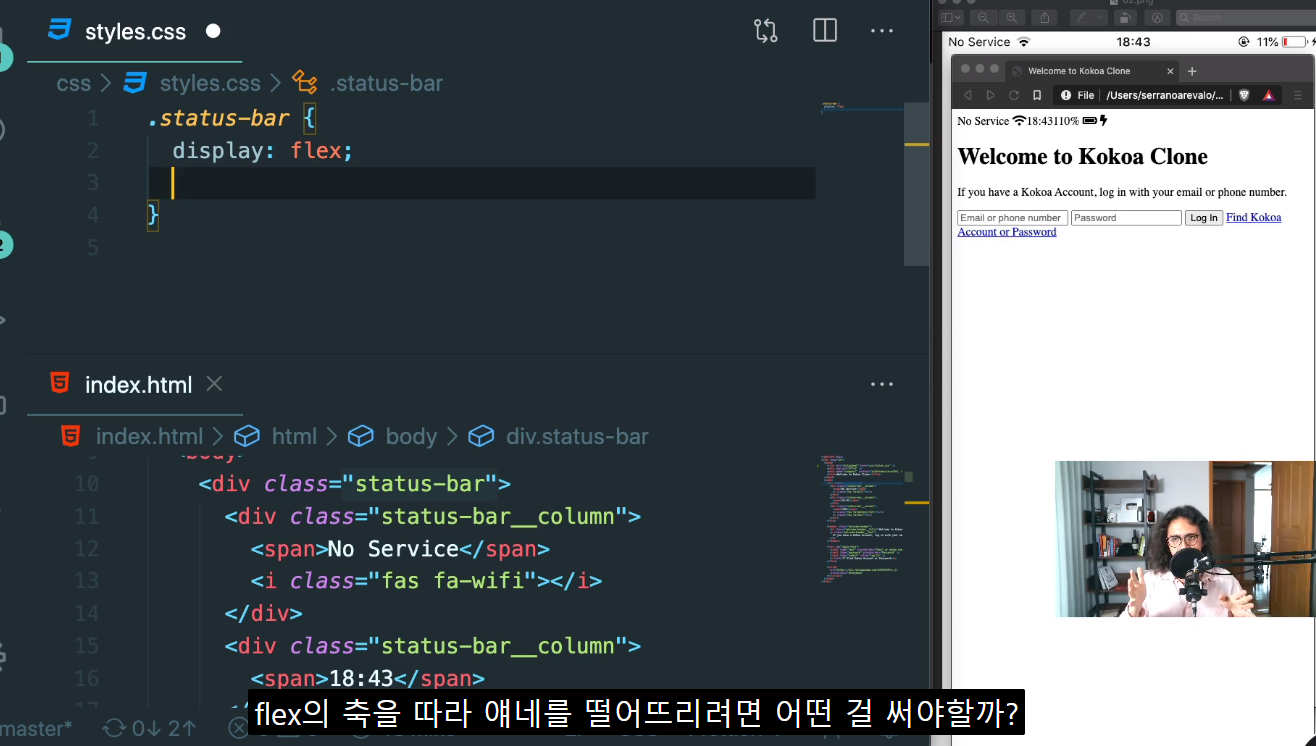
Task: Click Preview rotate button
Action: pyautogui.click(x=1126, y=17)
